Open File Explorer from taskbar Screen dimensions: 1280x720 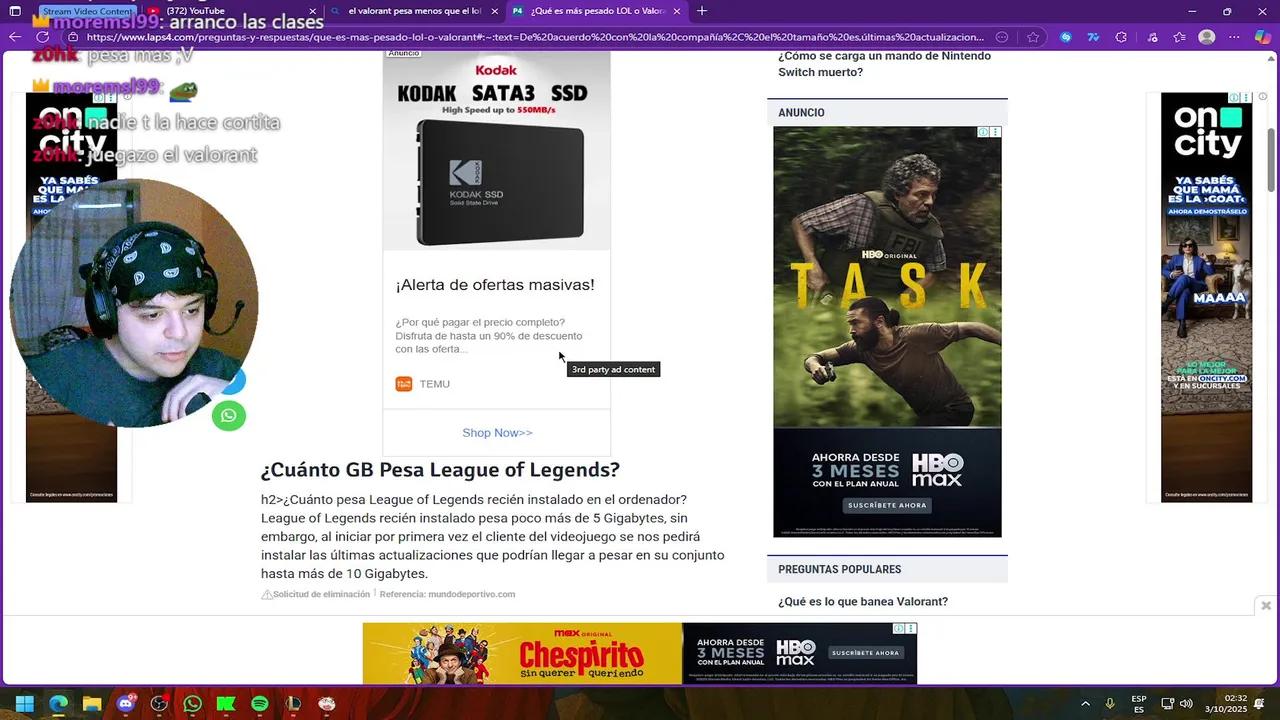pyautogui.click(x=92, y=704)
